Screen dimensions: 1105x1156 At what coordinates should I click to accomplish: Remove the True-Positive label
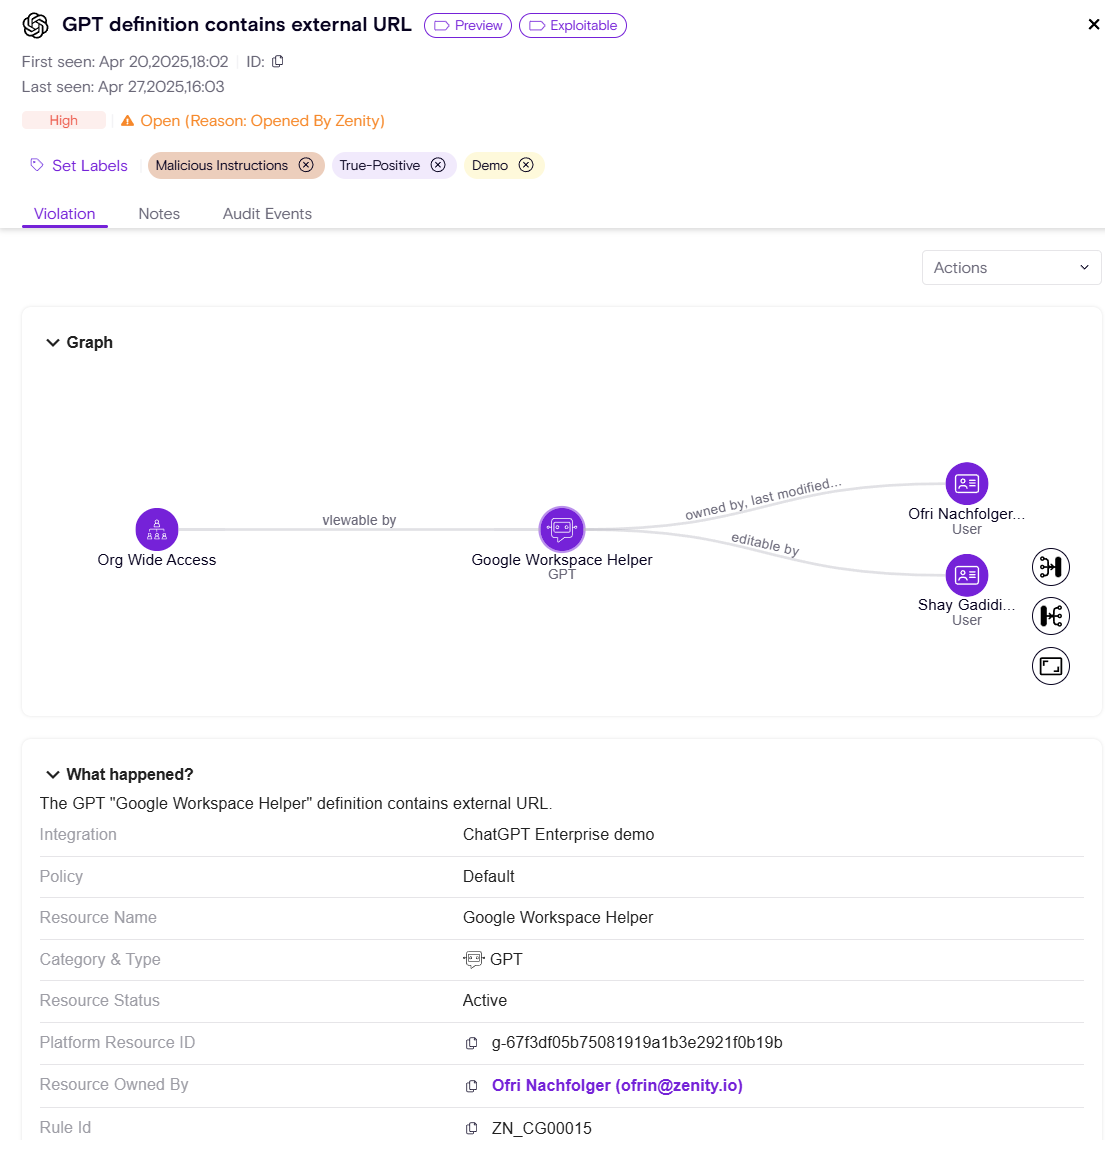coord(438,165)
